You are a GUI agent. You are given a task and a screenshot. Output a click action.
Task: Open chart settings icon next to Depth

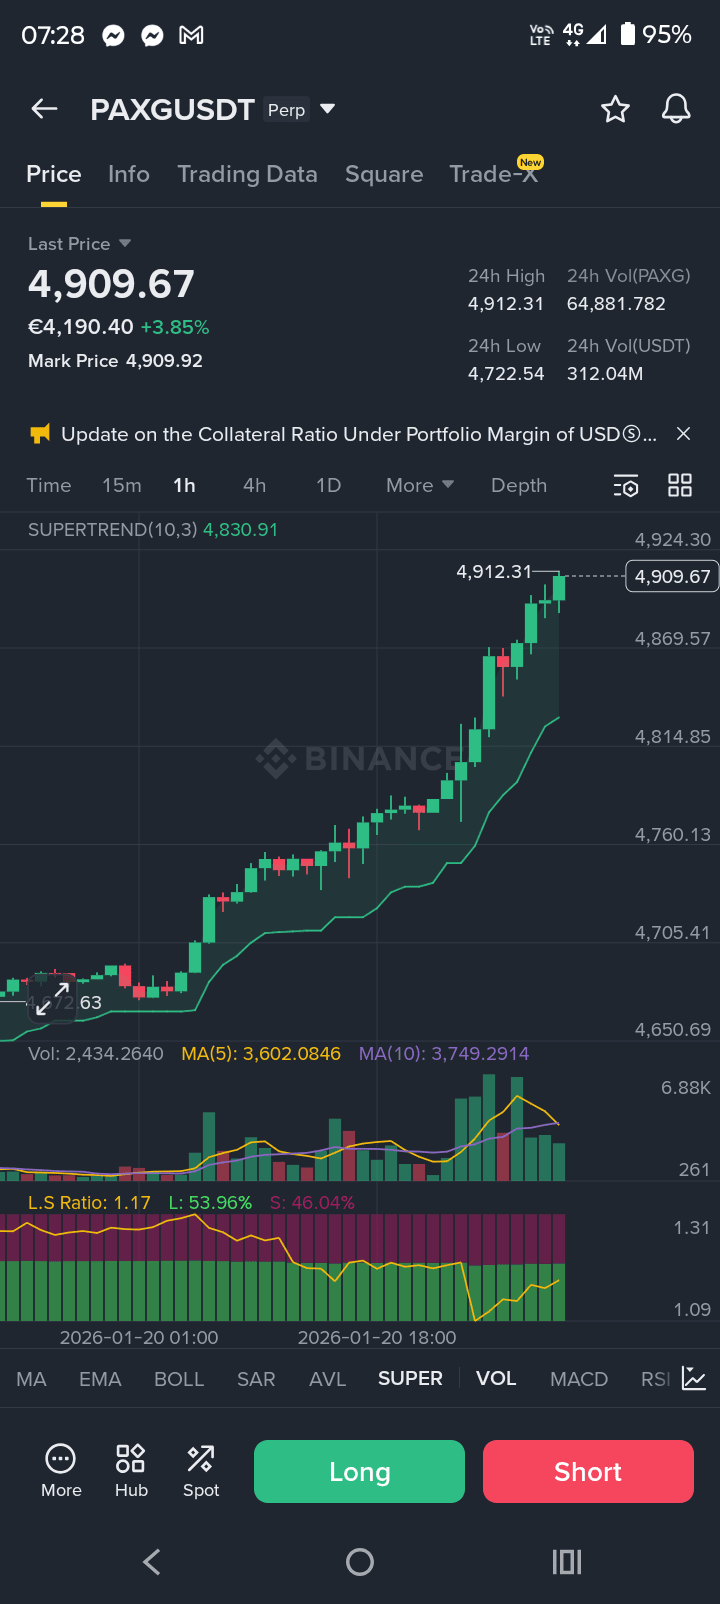[625, 486]
